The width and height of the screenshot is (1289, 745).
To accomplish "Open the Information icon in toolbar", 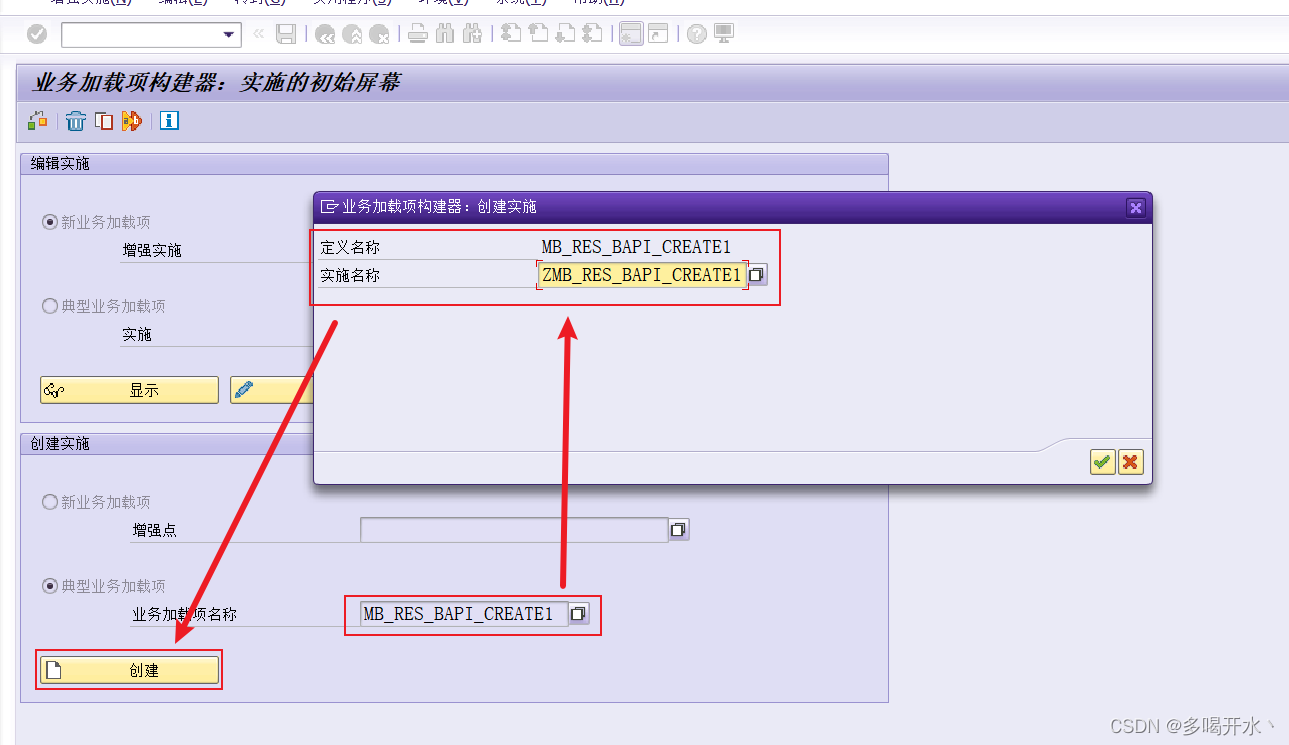I will pyautogui.click(x=169, y=120).
